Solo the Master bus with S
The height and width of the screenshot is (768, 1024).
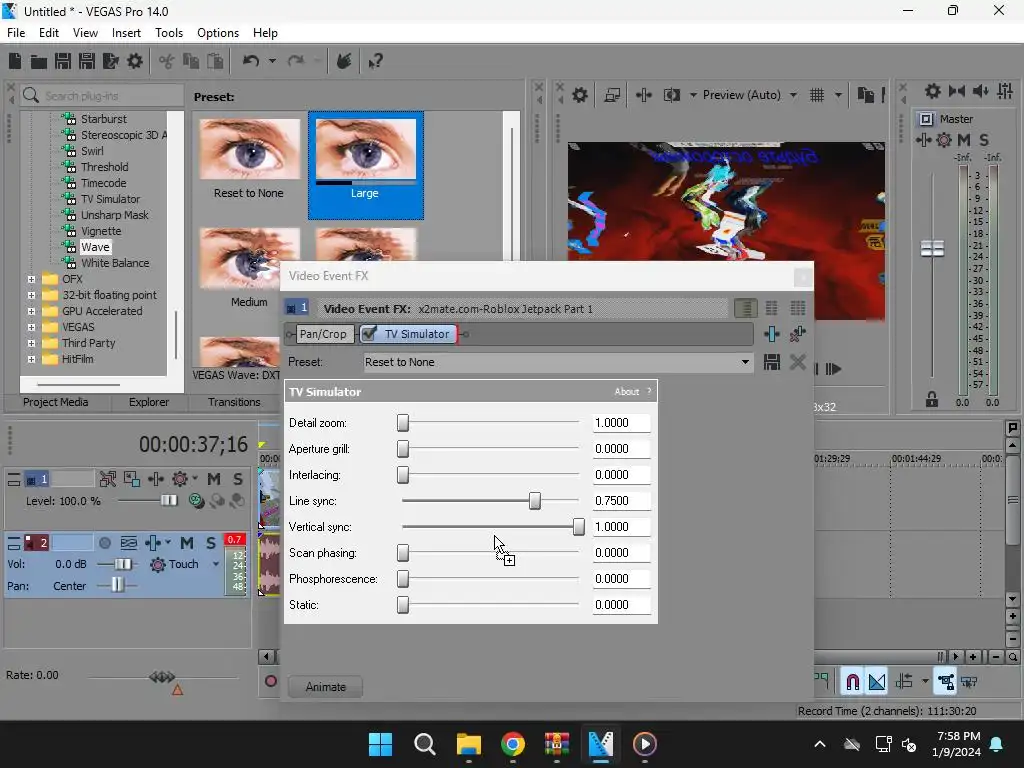click(984, 140)
